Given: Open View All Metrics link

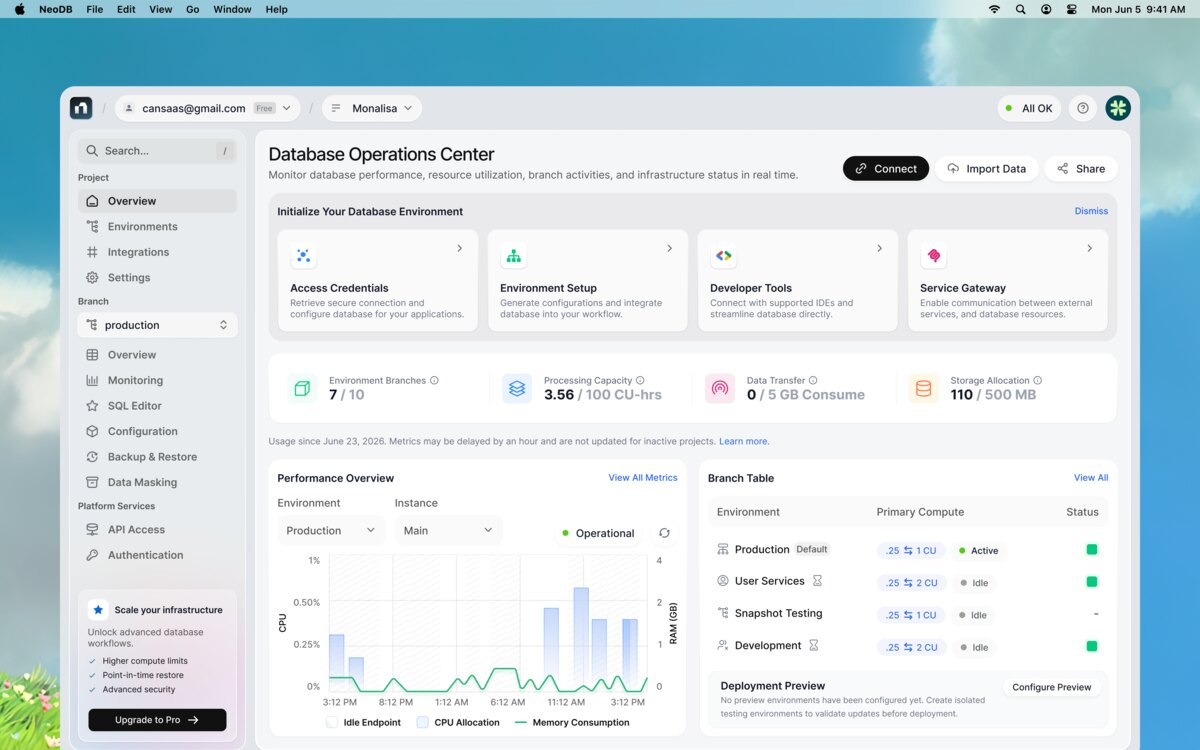Looking at the screenshot, I should coord(643,478).
